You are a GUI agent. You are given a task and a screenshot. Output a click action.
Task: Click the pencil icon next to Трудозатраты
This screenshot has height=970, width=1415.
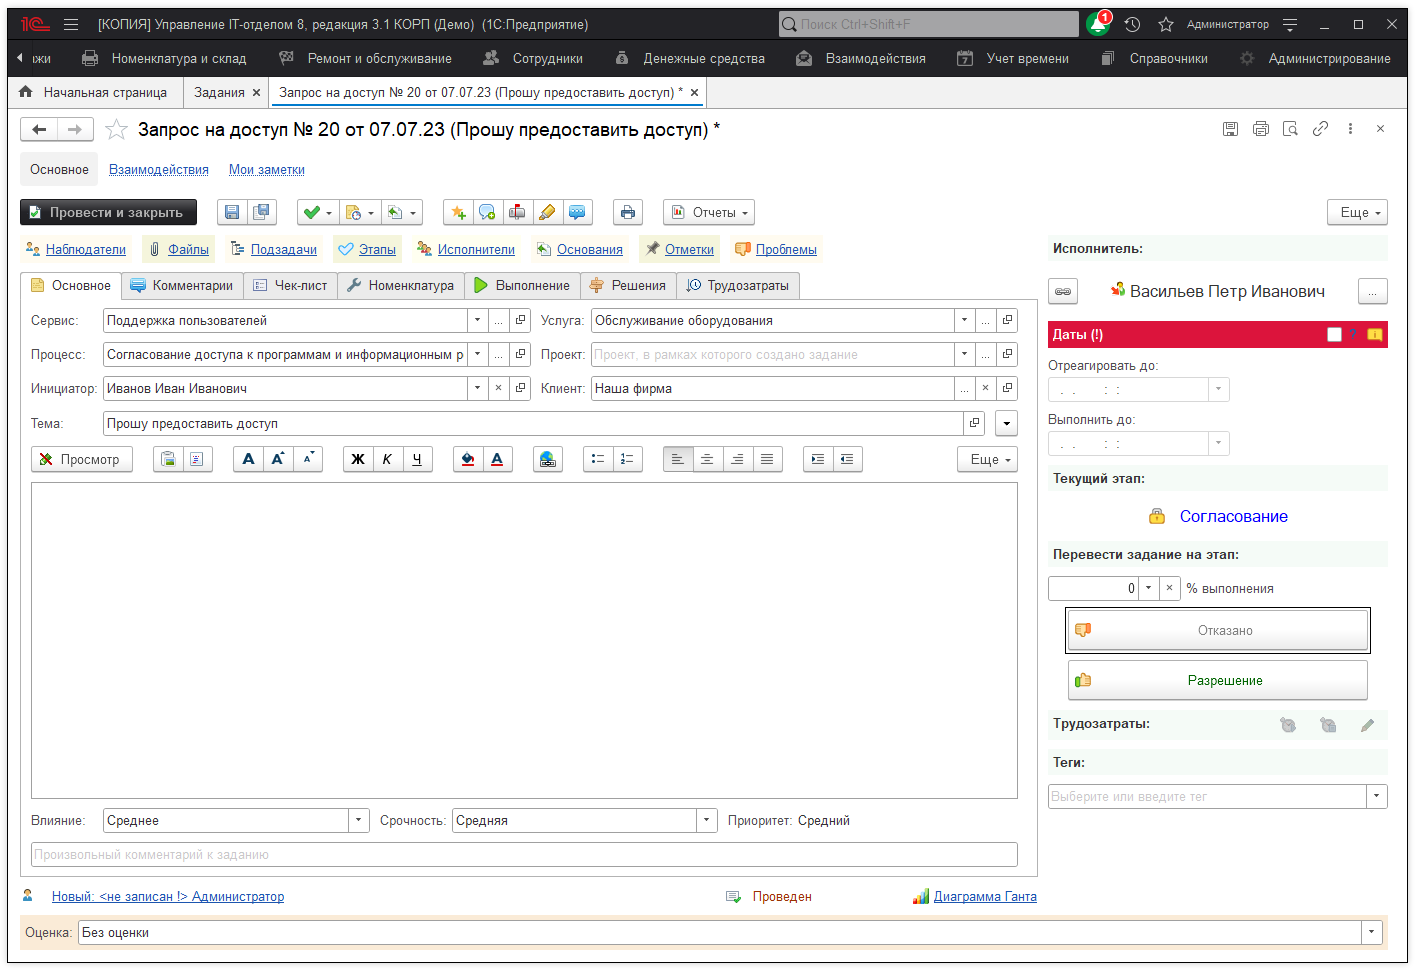click(1367, 725)
